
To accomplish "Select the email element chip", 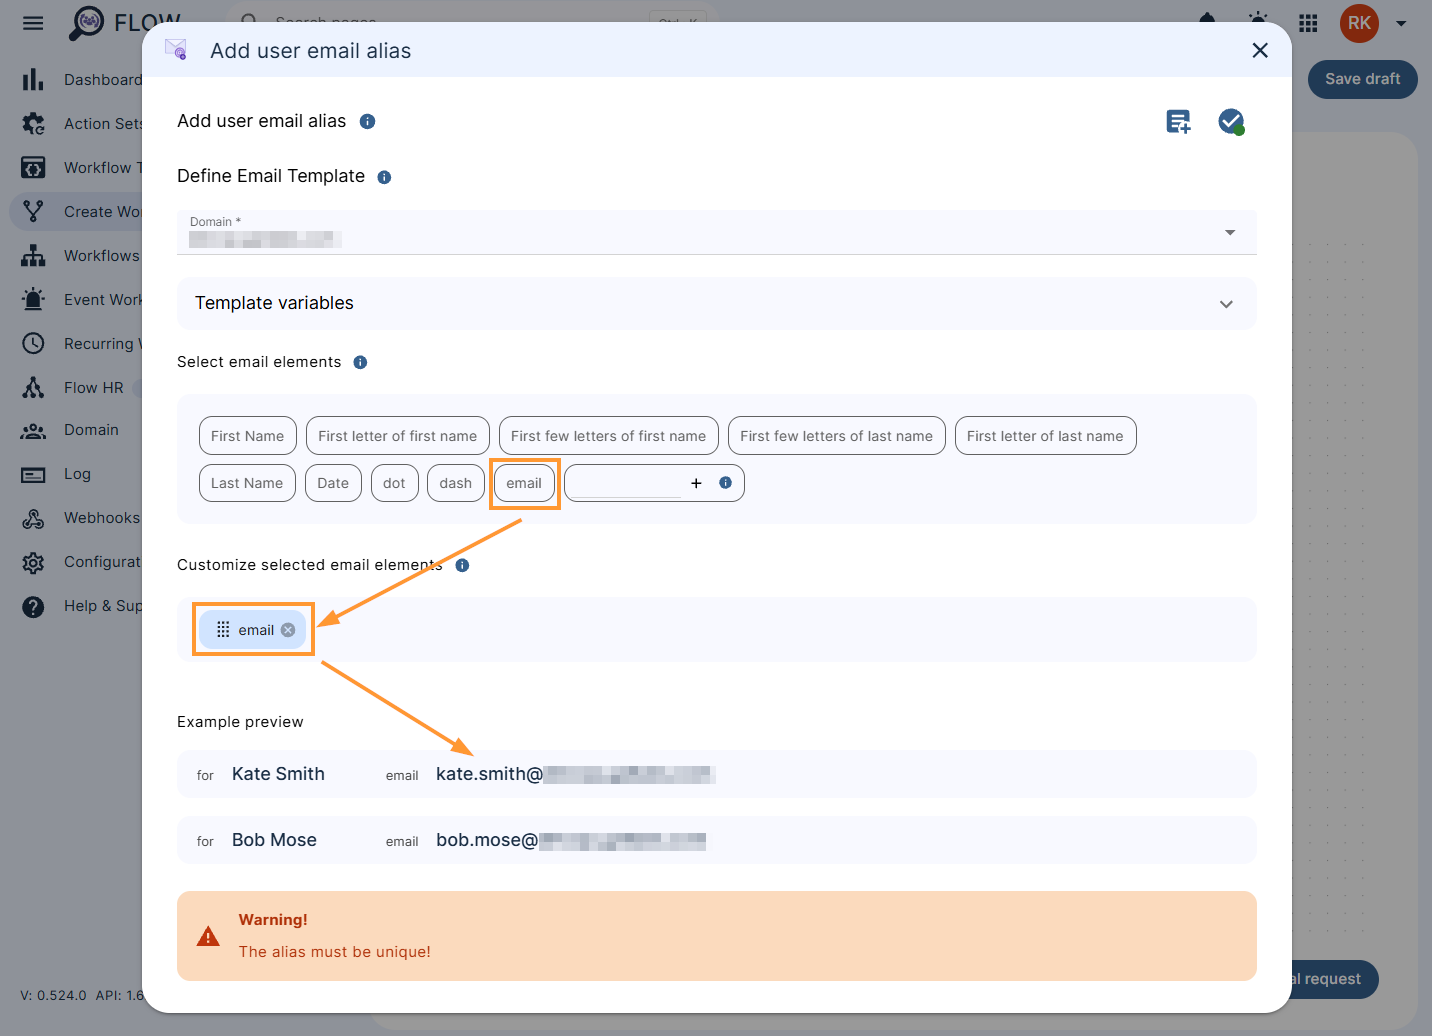I will click(524, 483).
